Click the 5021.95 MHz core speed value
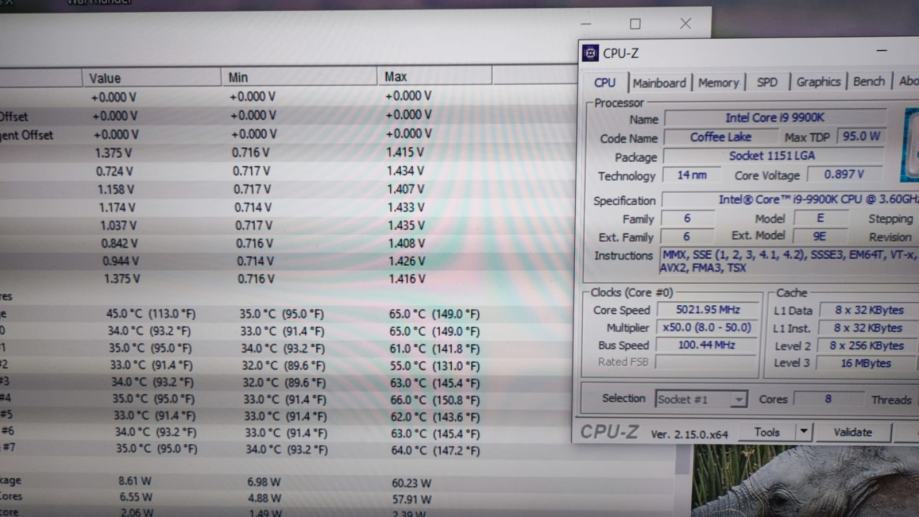Image resolution: width=919 pixels, height=517 pixels. [707, 309]
